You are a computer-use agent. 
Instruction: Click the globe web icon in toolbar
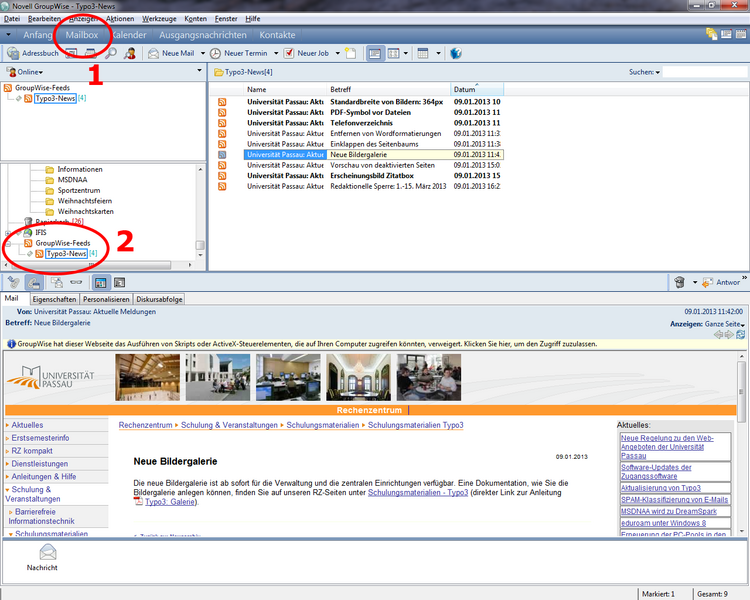[456, 53]
